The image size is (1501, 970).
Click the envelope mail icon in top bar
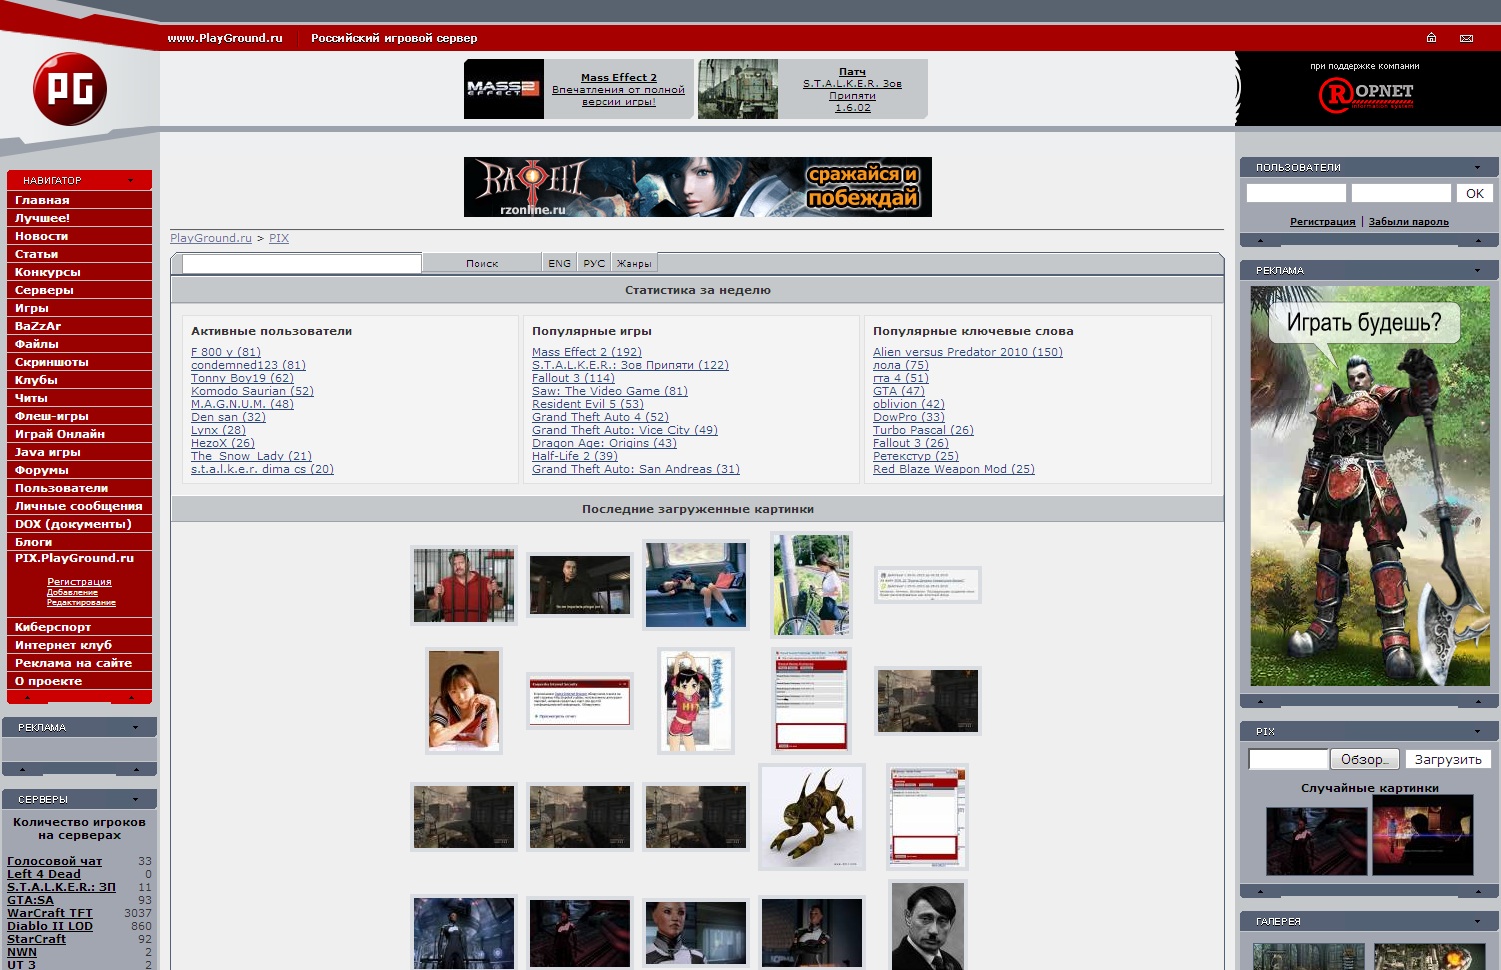[1466, 38]
